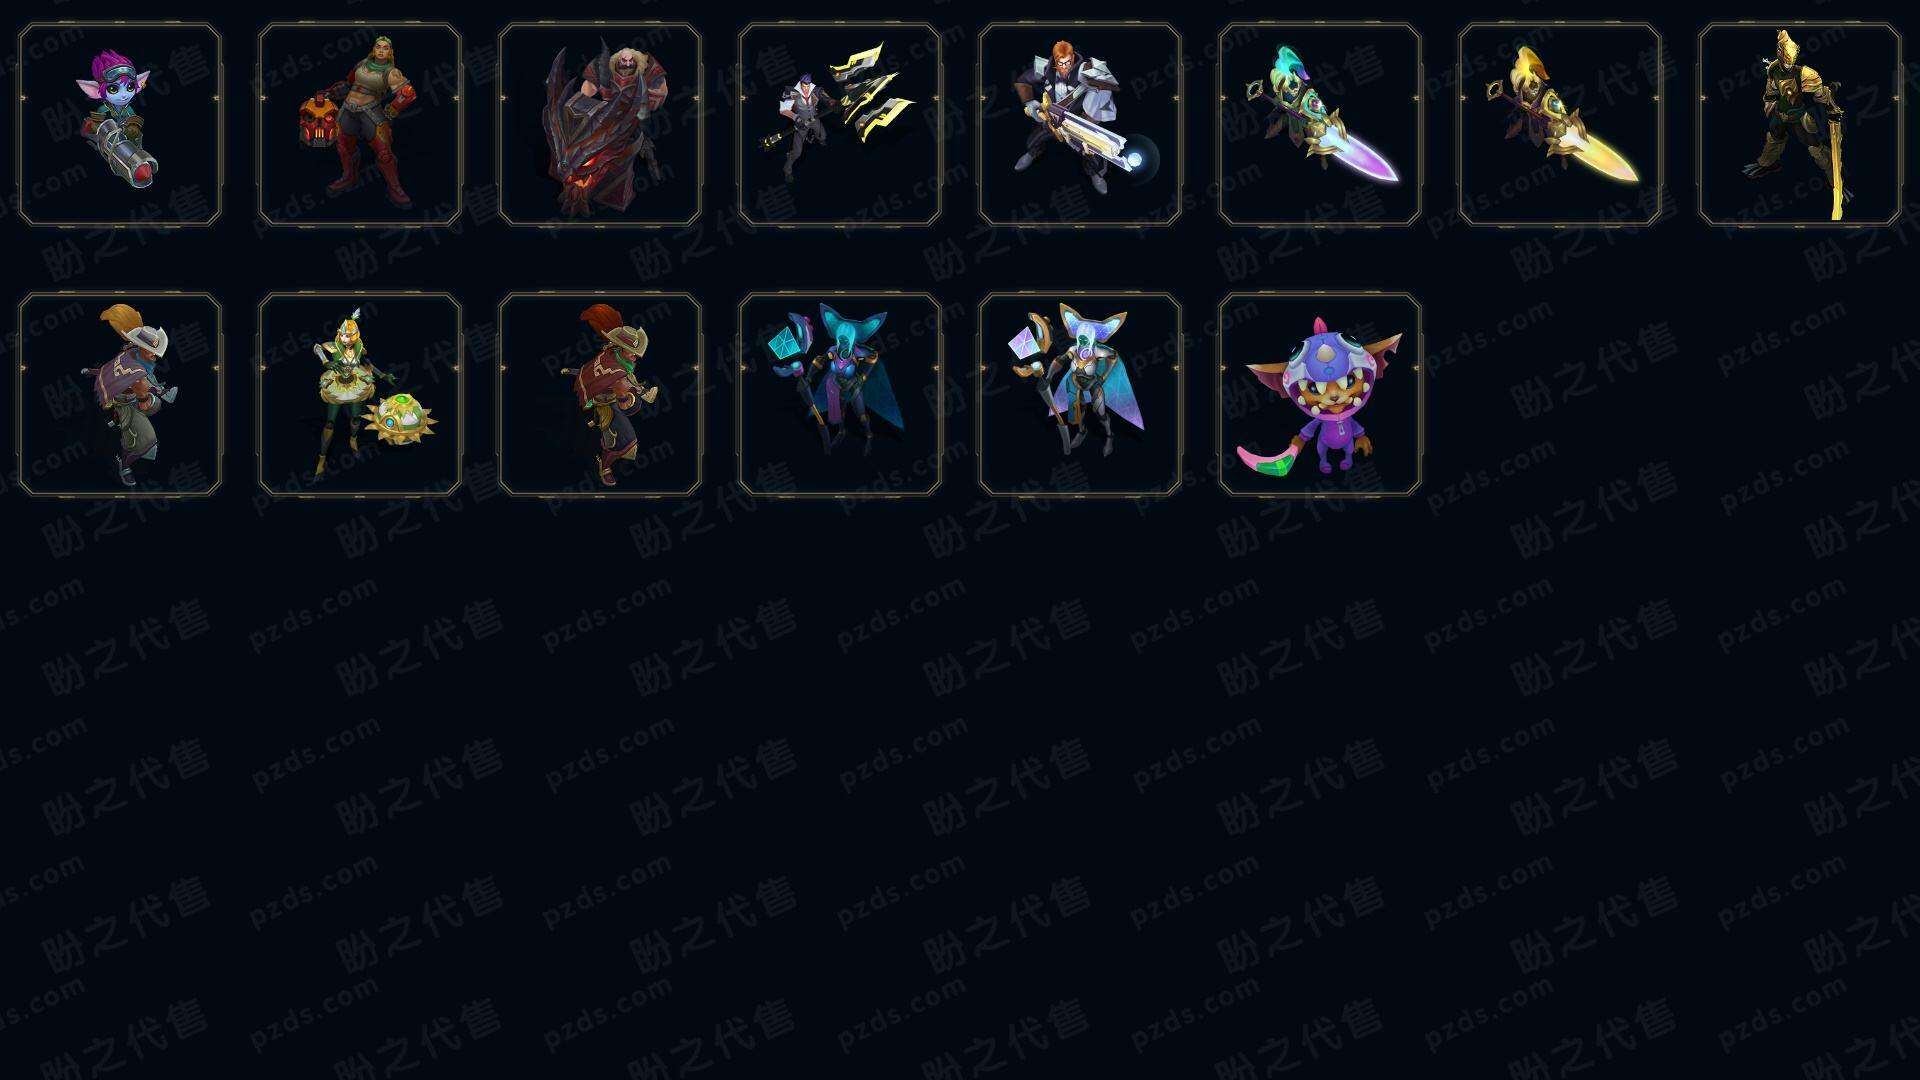Screen dimensions: 1920x1080
Task: Open the purple dino-costume creature skin
Action: (x=1320, y=394)
